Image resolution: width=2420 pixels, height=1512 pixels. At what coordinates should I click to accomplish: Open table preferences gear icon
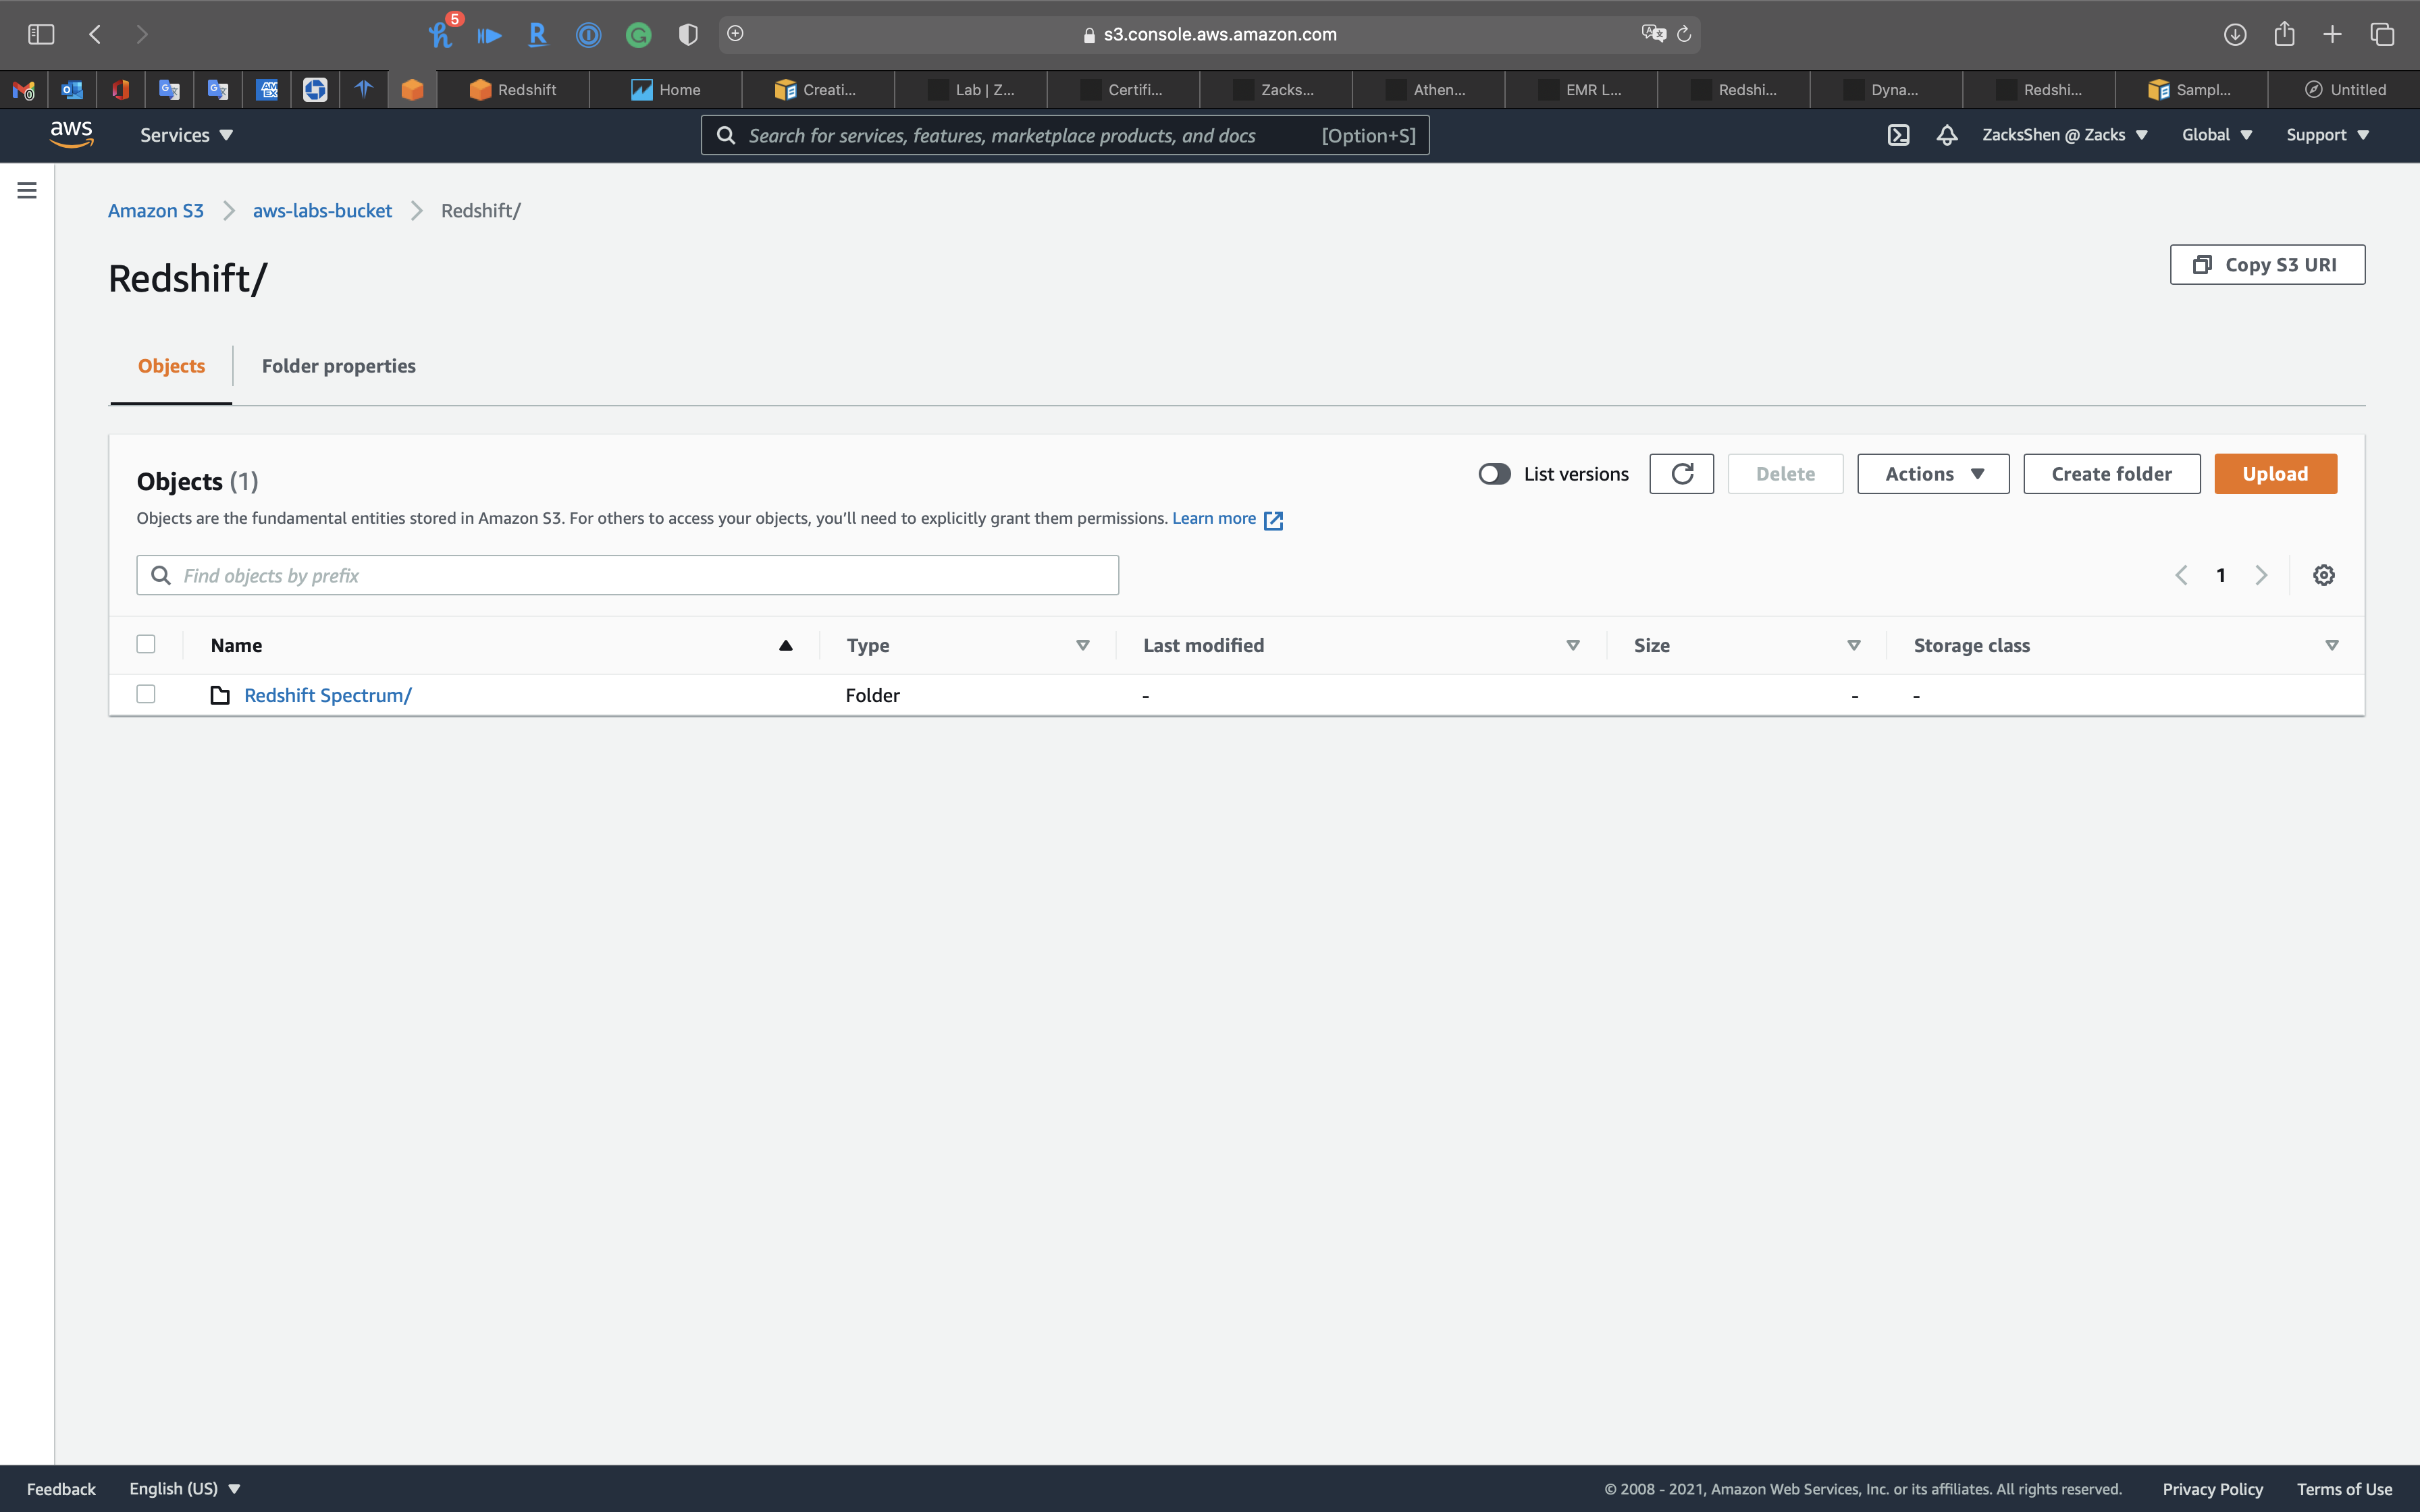tap(2323, 575)
